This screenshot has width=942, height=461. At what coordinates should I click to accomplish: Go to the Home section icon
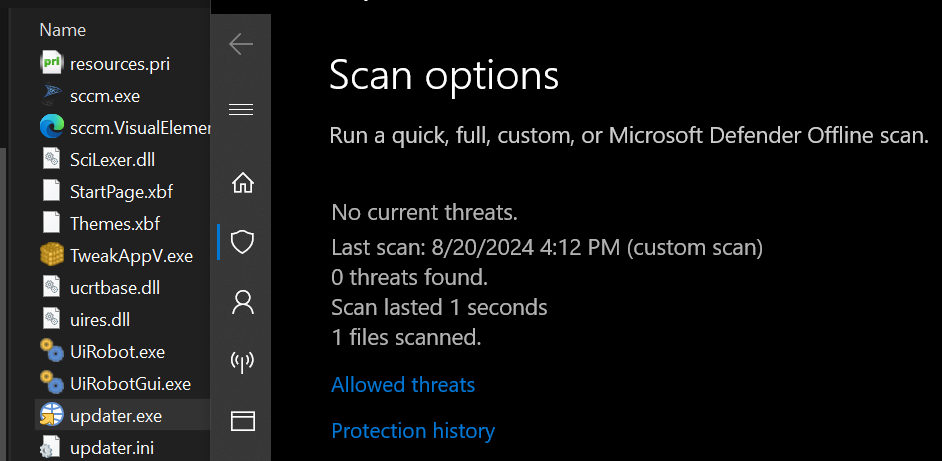coord(242,183)
